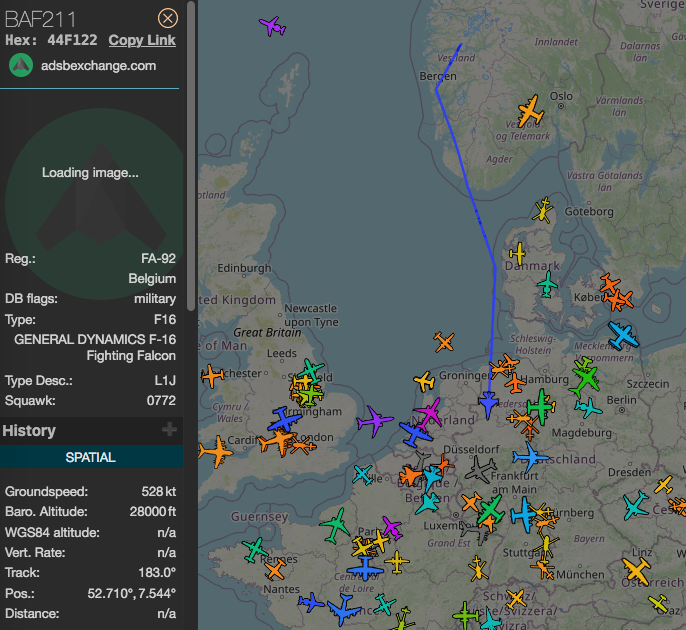Image resolution: width=686 pixels, height=630 pixels.
Task: Select the orange aircraft near Manchester
Action: pos(213,376)
